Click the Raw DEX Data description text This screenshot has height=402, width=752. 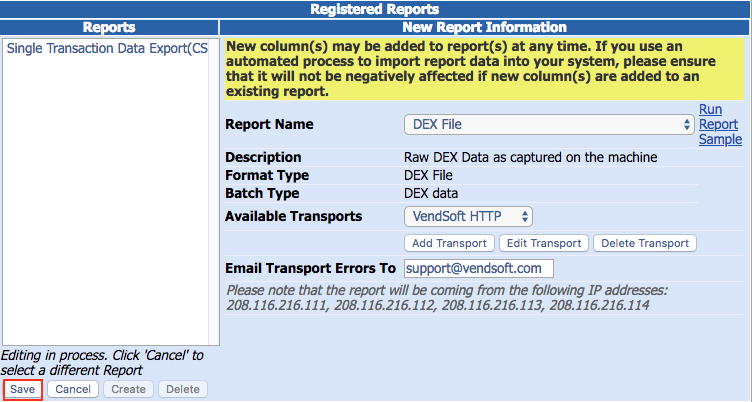[530, 157]
